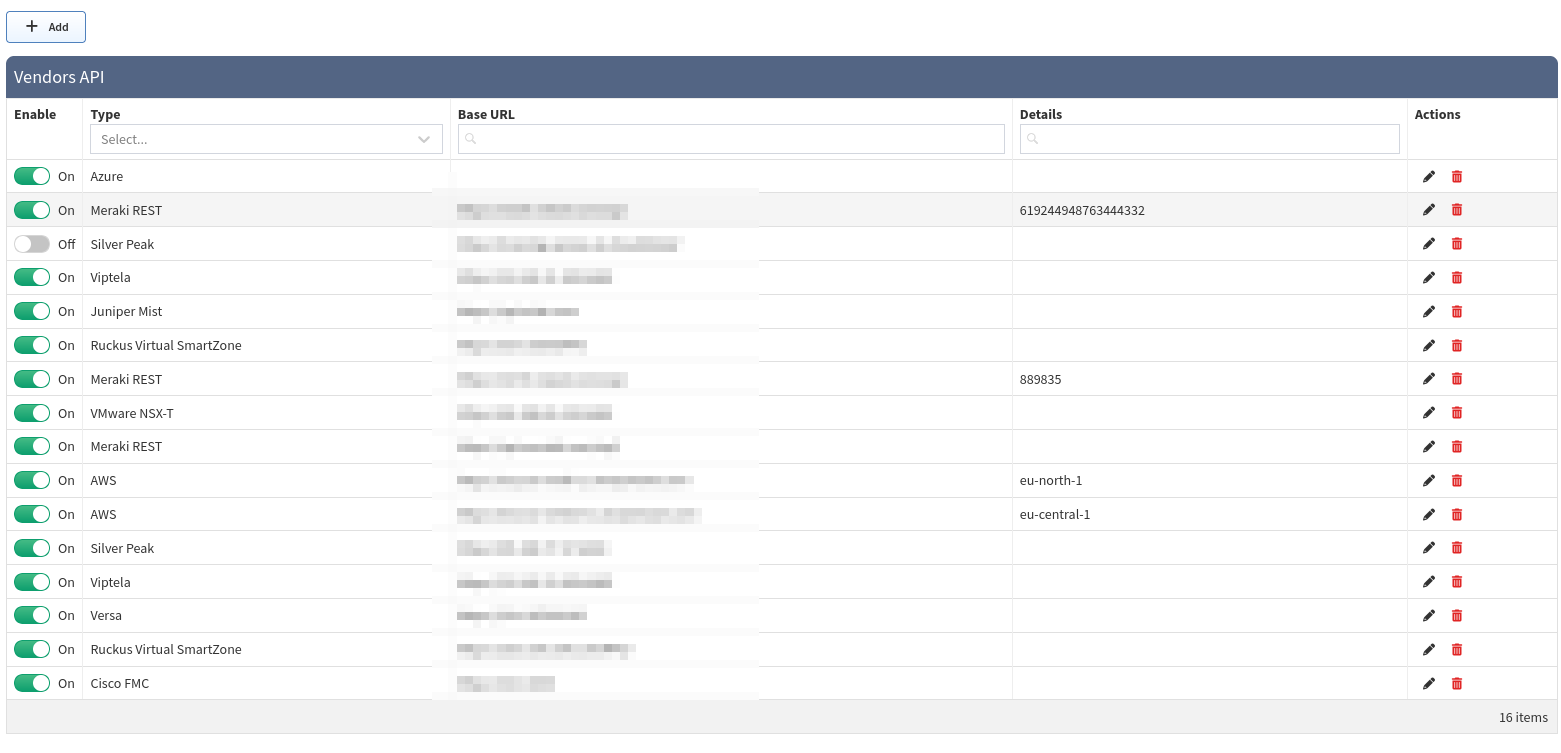The image size is (1561, 753).
Task: Click the search icon in Details filter
Action: (1032, 139)
